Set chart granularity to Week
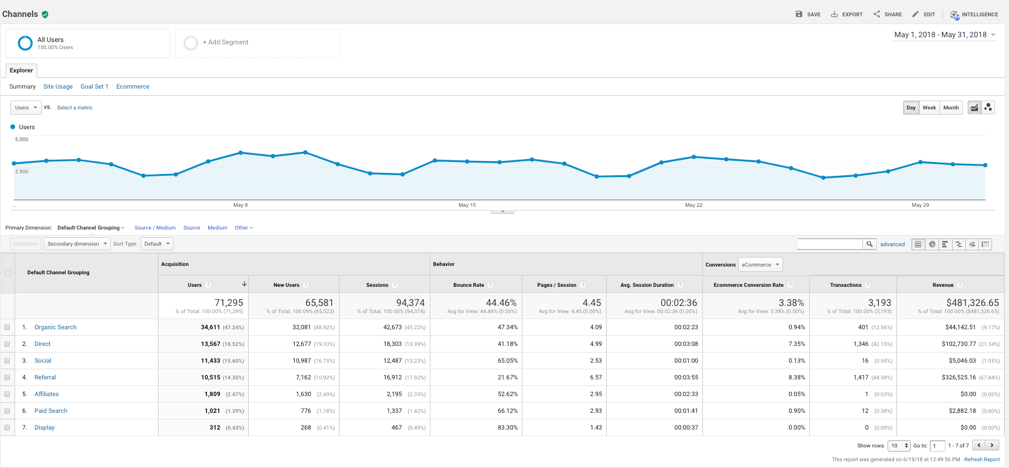 (929, 108)
